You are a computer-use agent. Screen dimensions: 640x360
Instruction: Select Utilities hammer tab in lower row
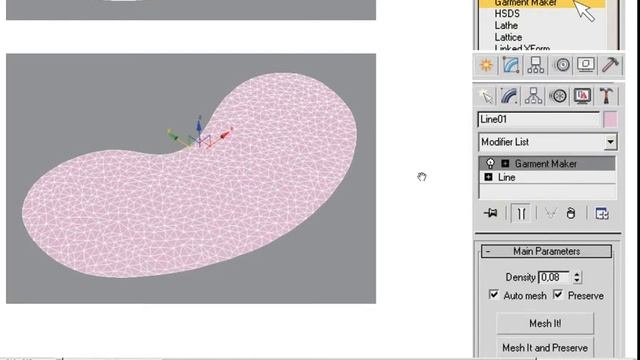[606, 97]
